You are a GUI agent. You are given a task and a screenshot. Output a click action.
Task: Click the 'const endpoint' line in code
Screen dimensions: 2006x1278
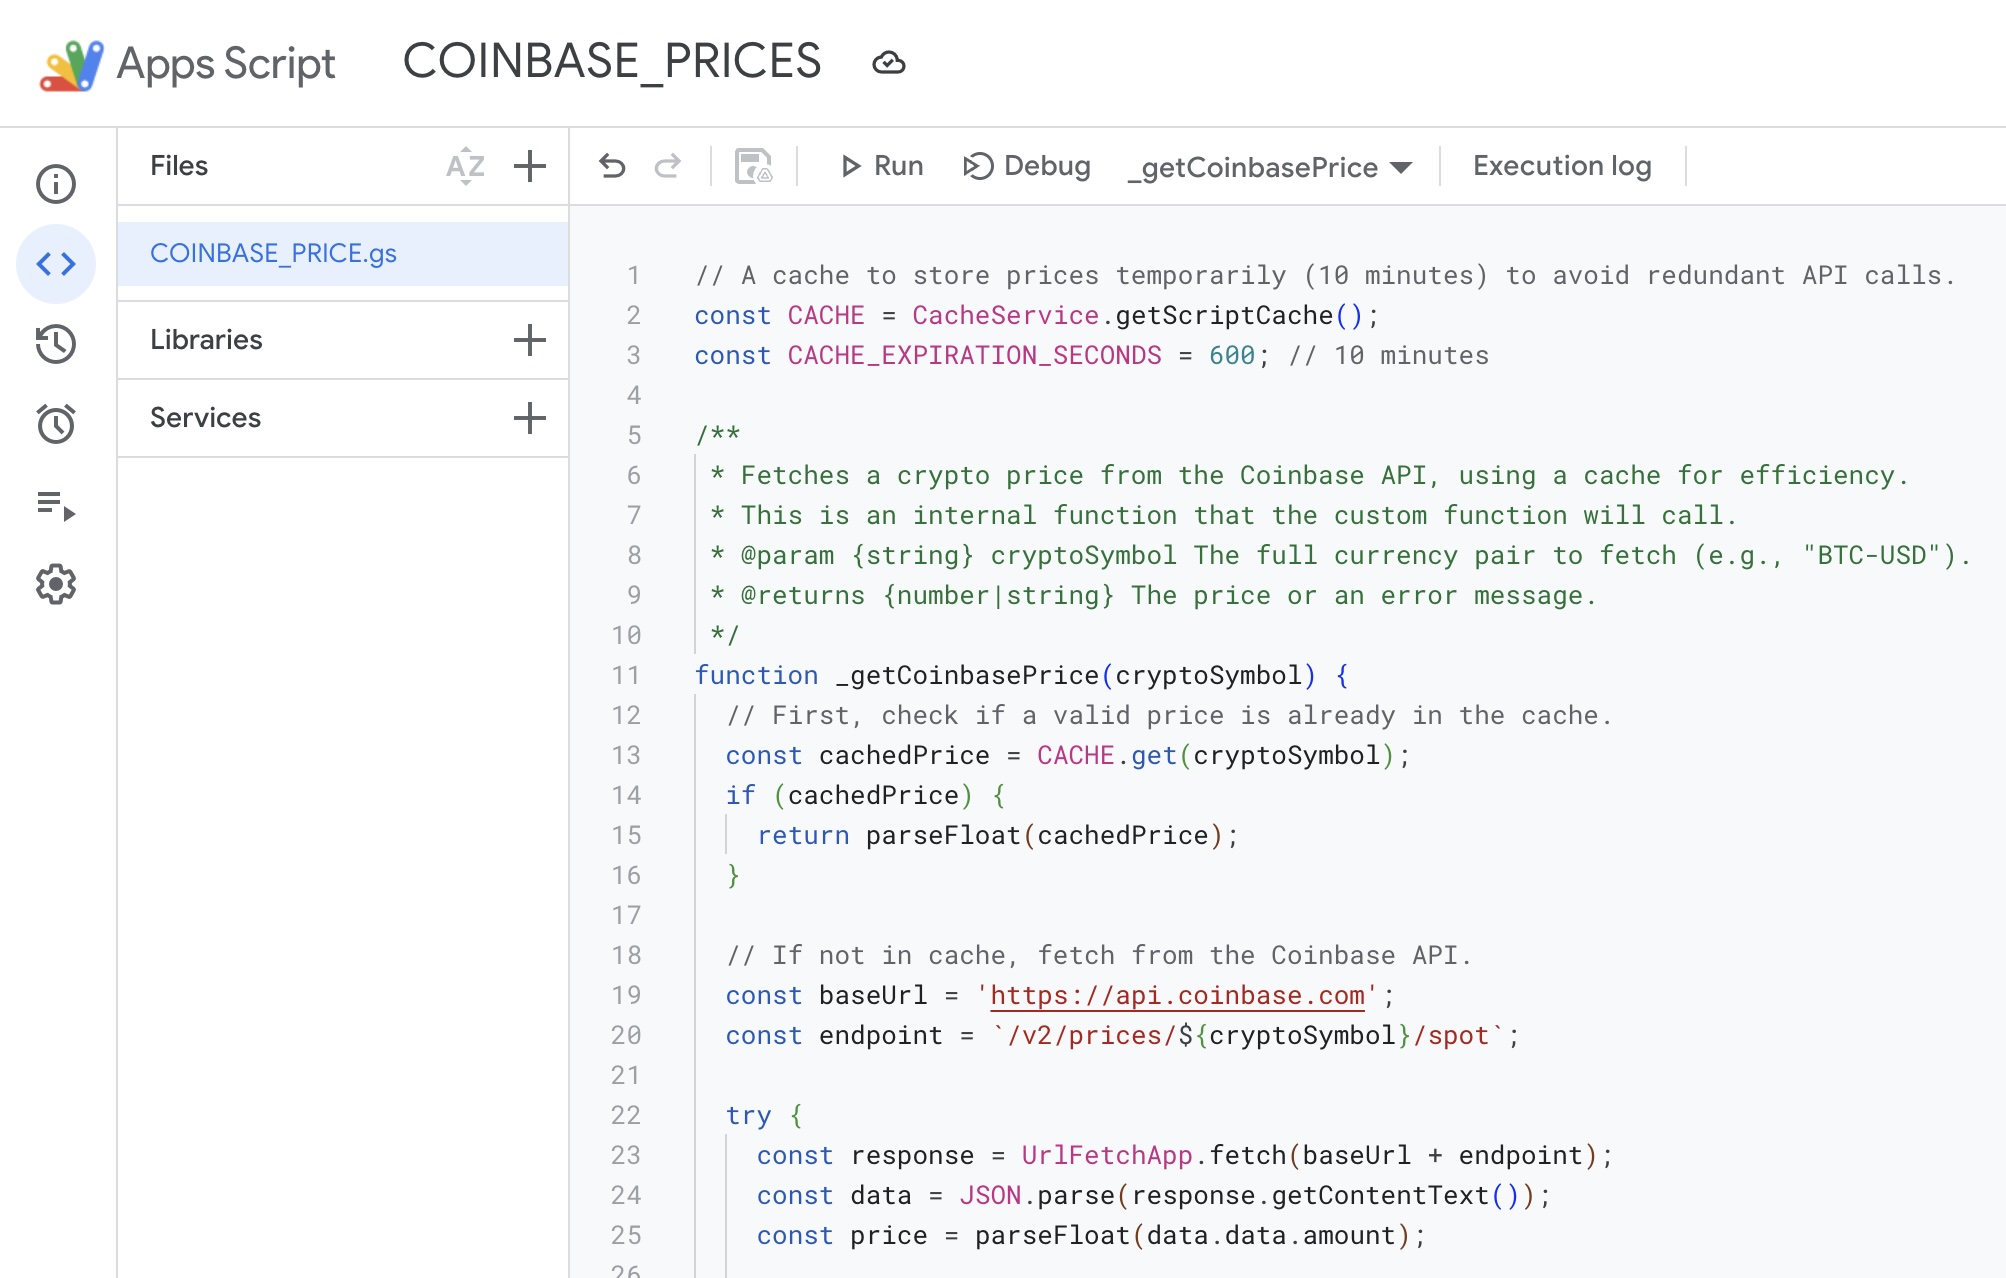click(x=1122, y=1036)
